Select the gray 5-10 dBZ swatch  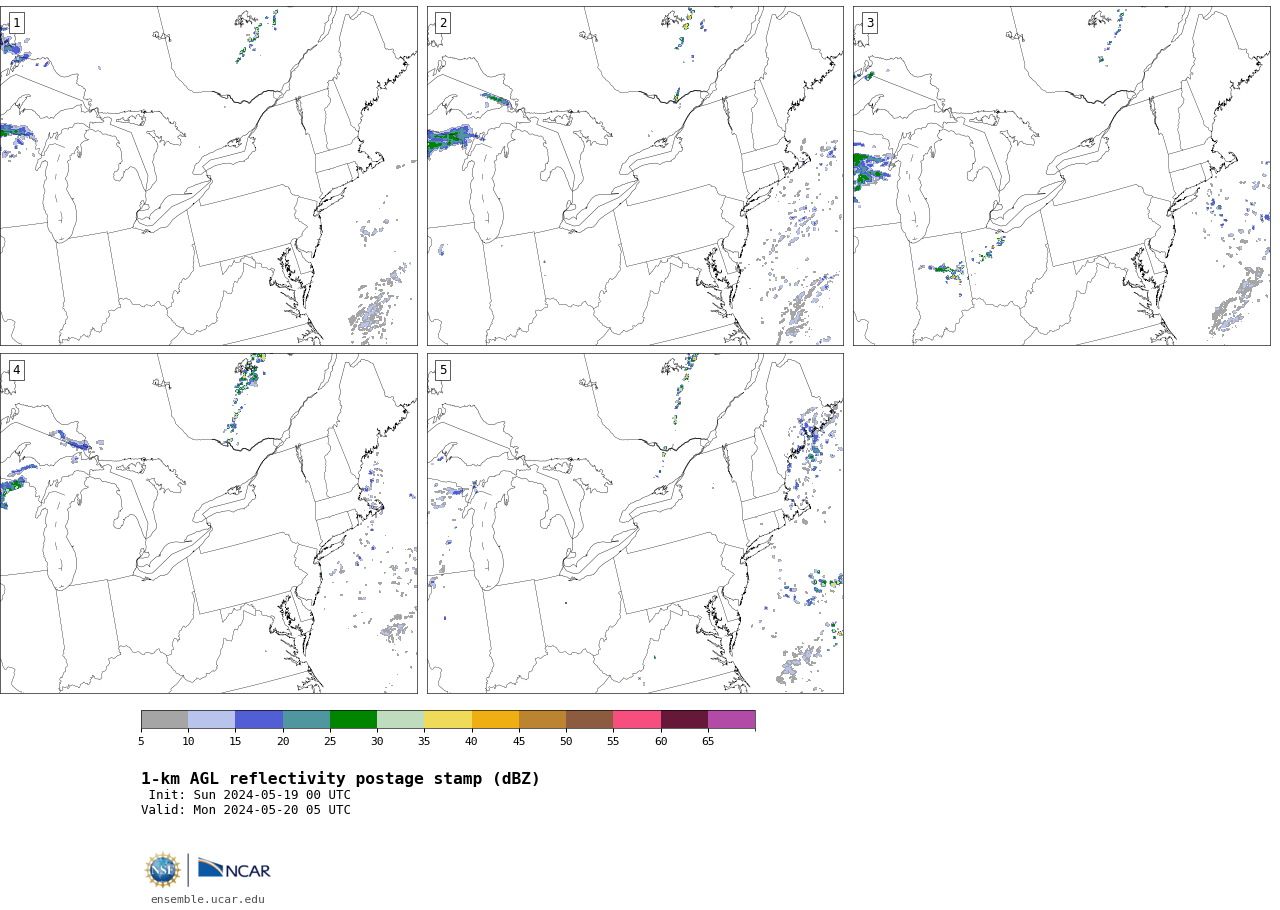point(164,720)
